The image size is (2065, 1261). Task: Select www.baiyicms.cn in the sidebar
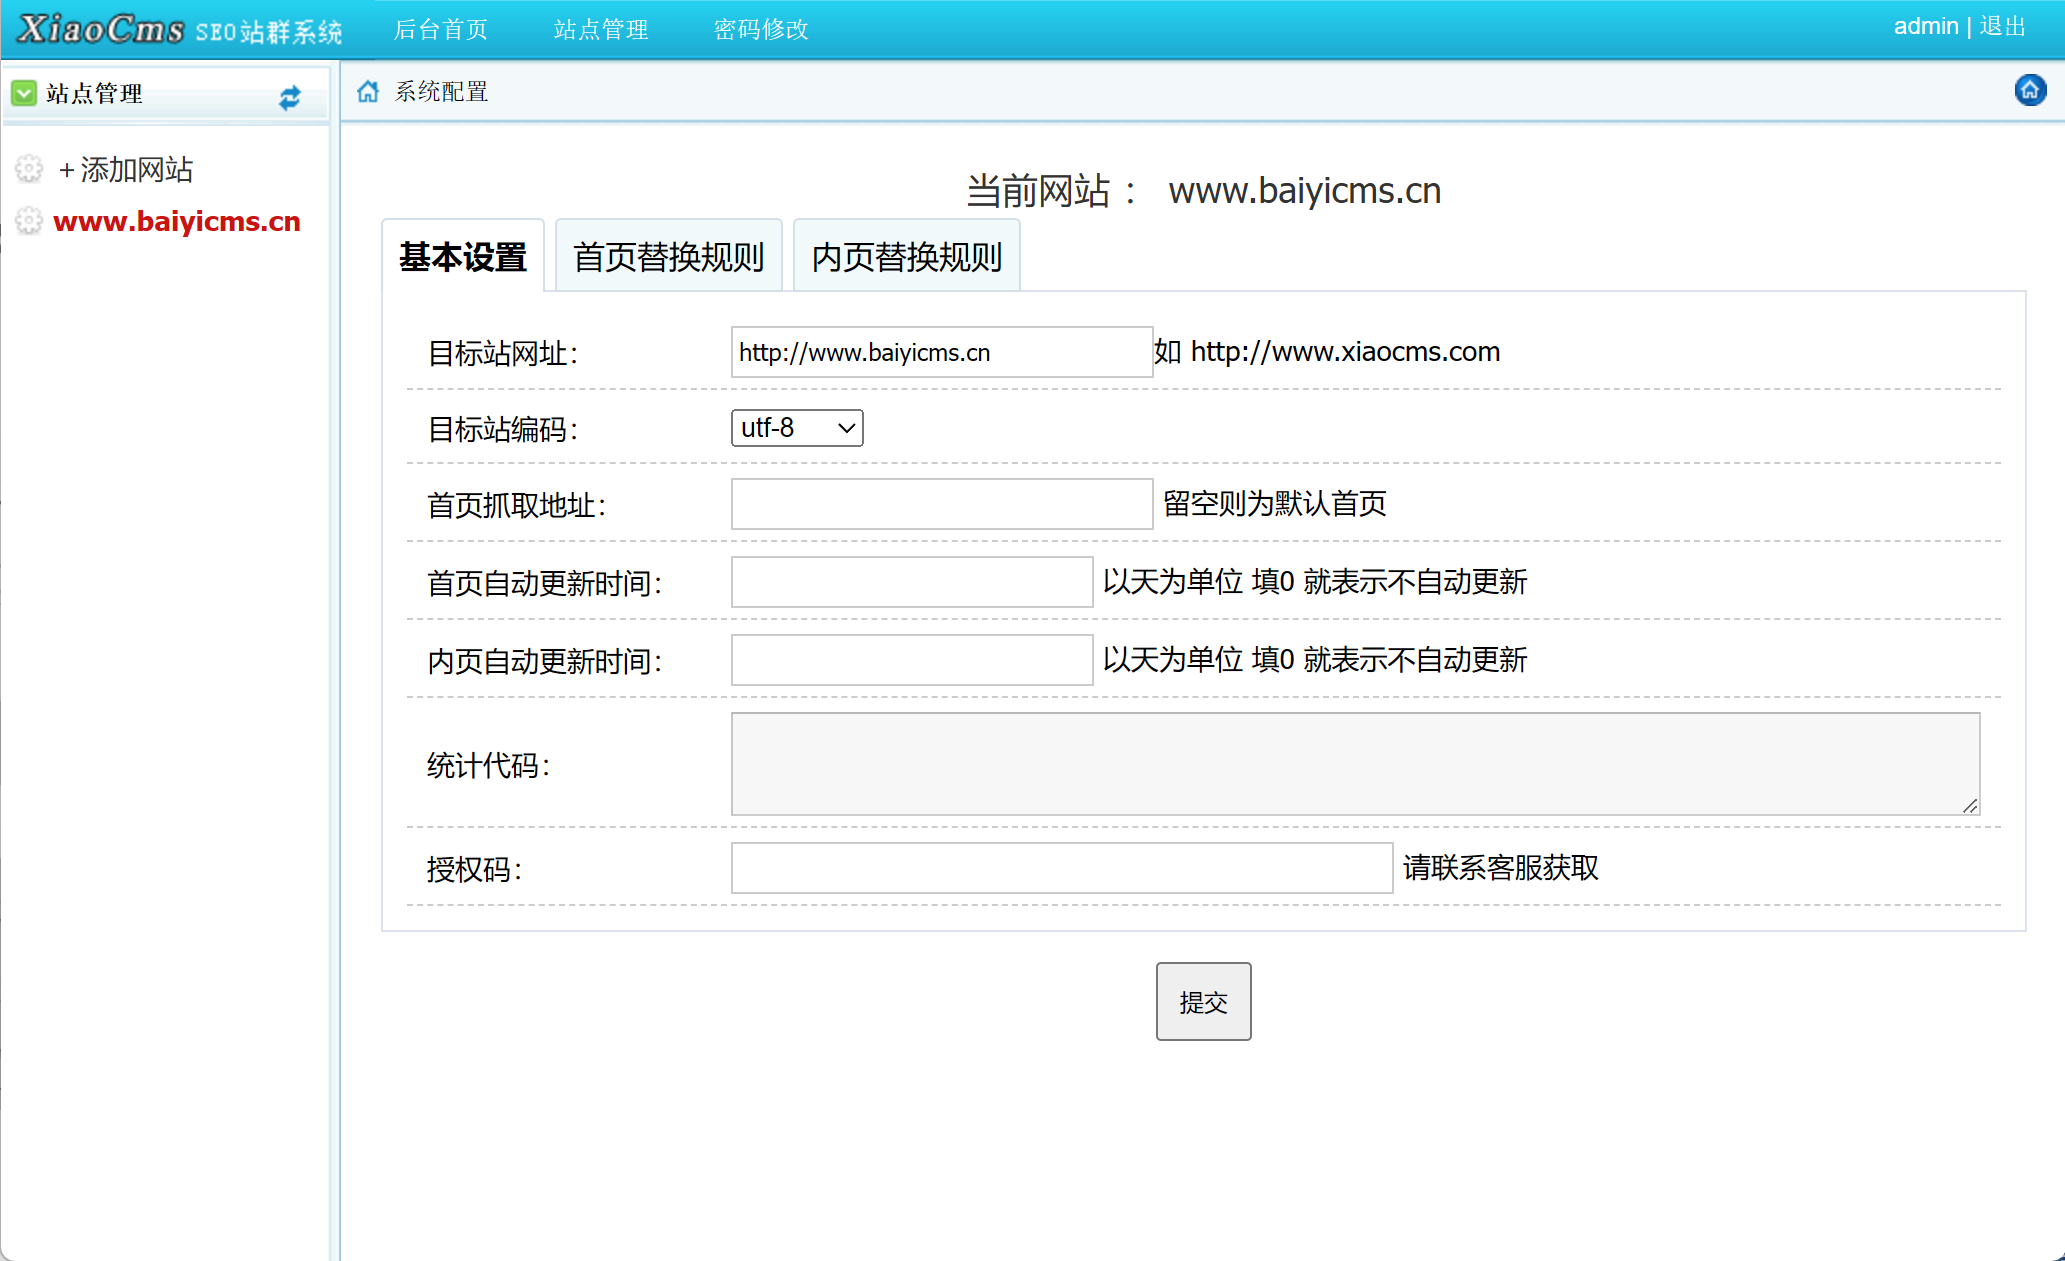coord(177,221)
